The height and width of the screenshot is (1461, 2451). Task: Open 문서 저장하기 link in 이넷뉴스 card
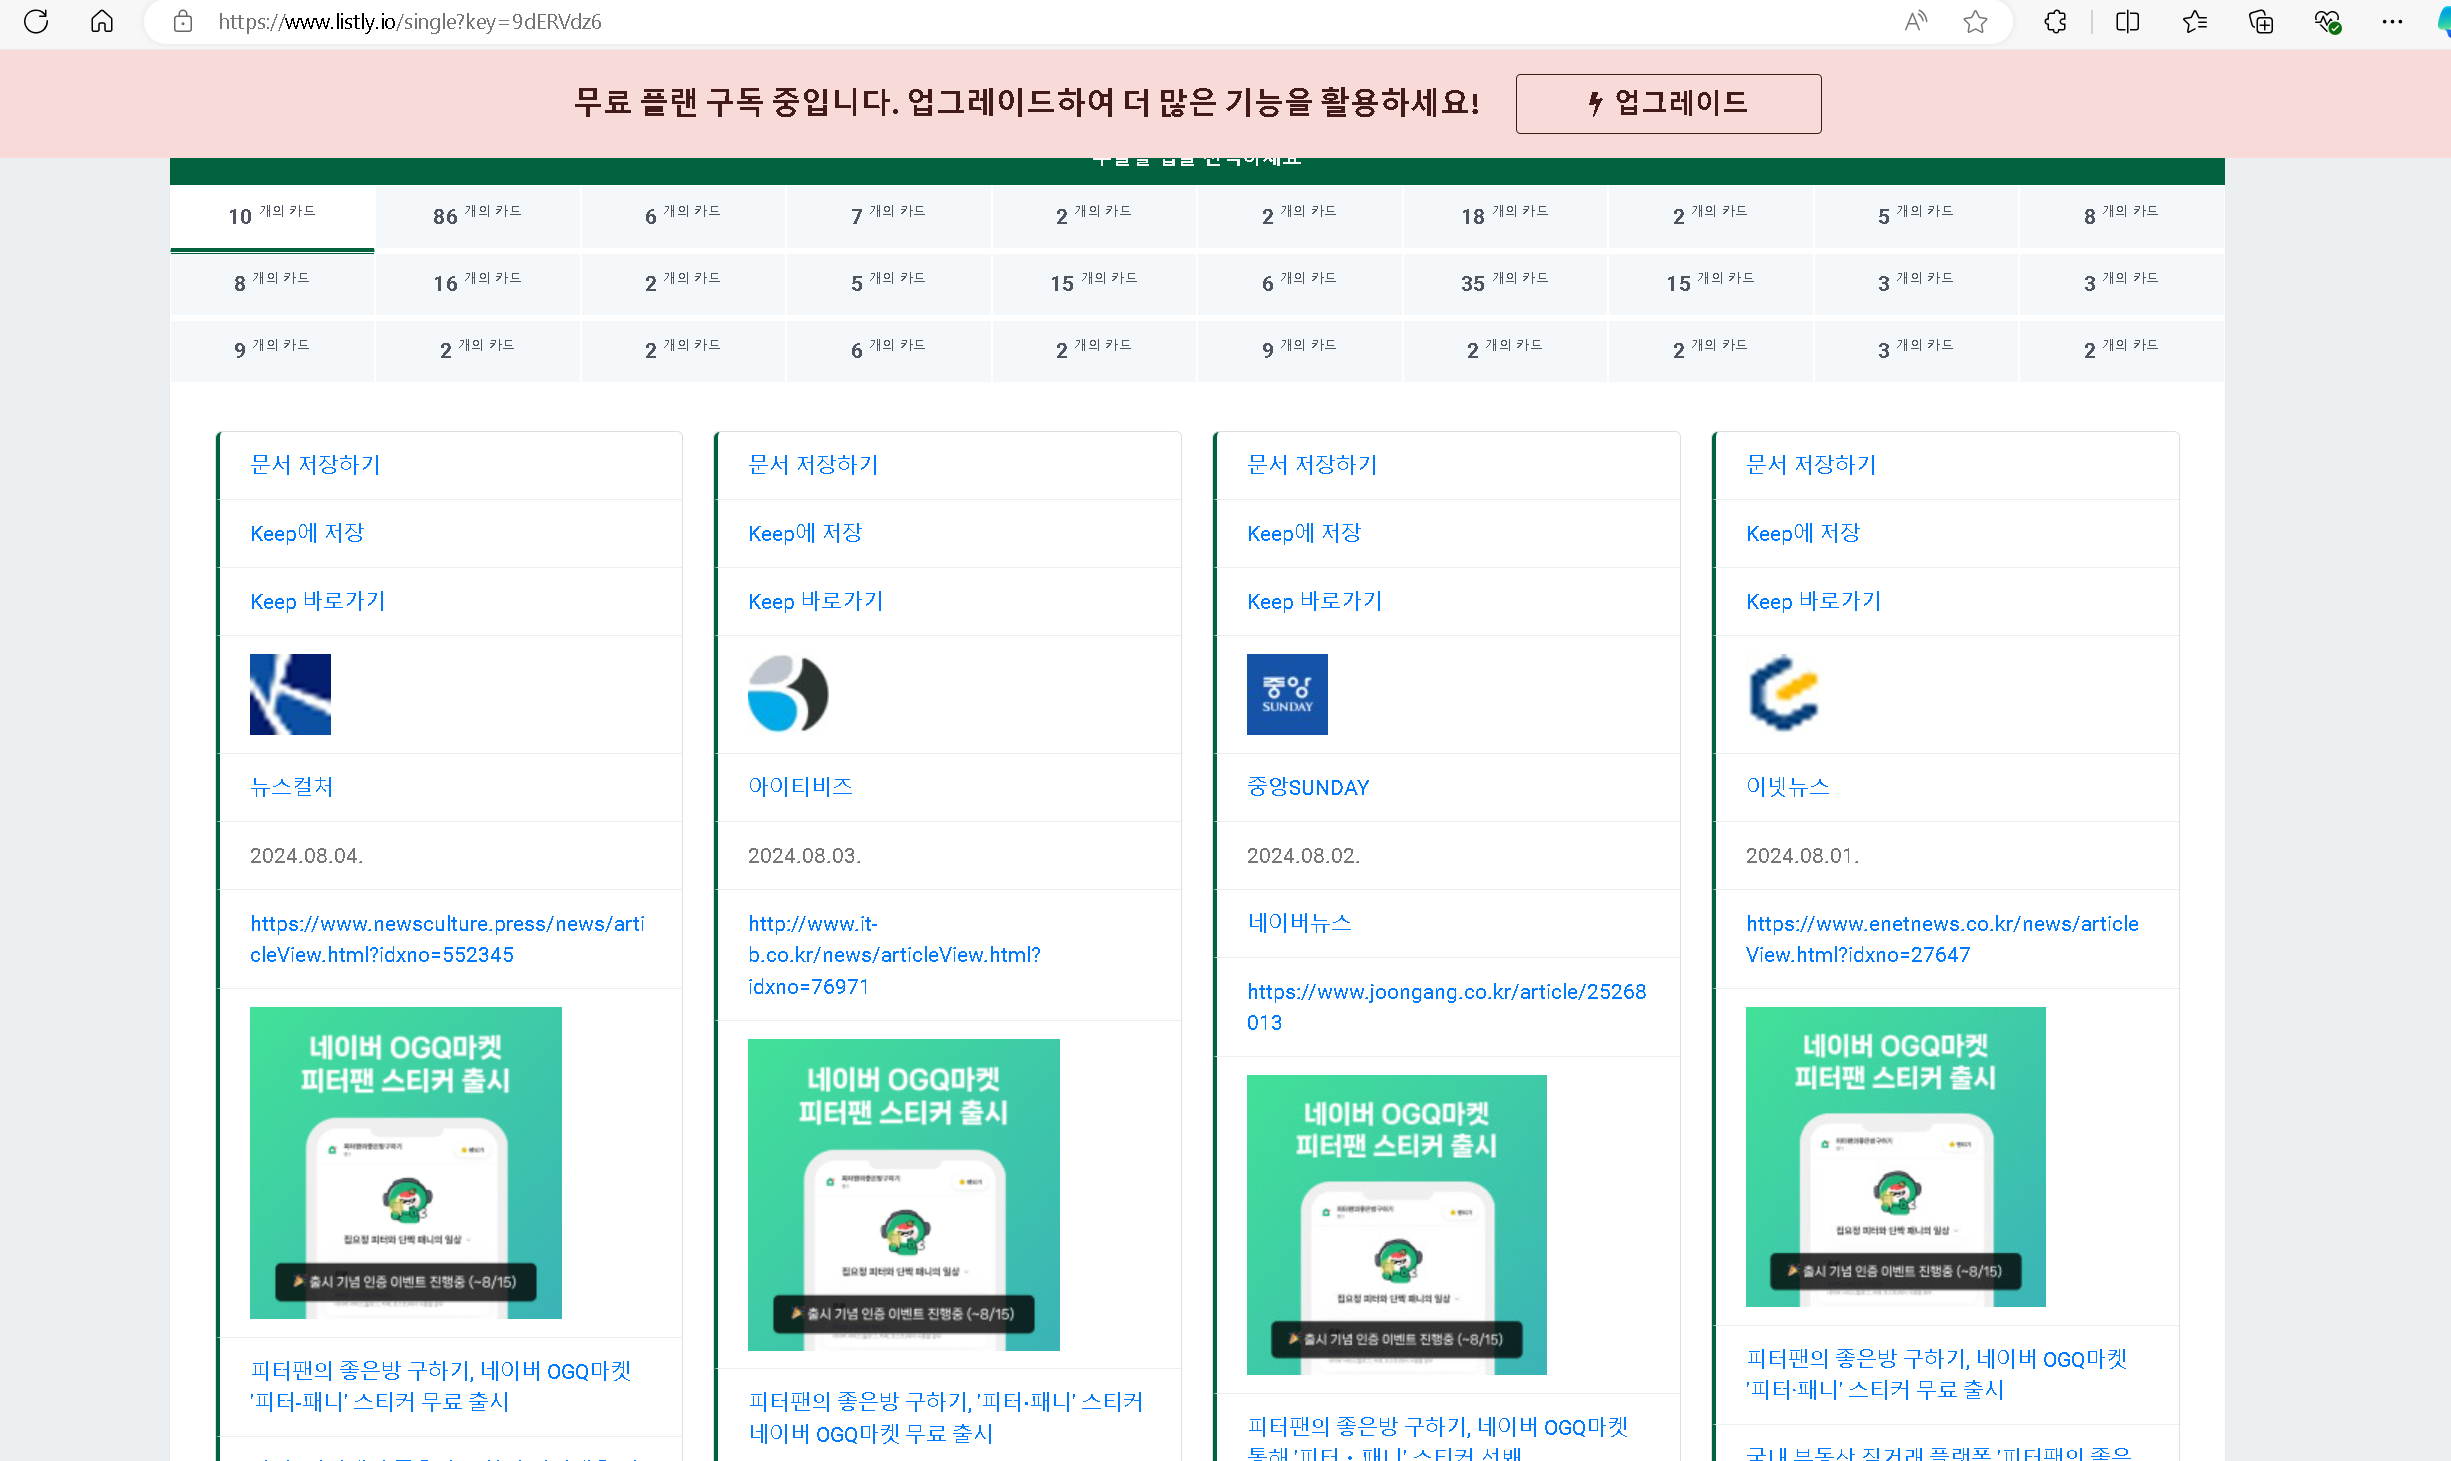(x=1811, y=465)
